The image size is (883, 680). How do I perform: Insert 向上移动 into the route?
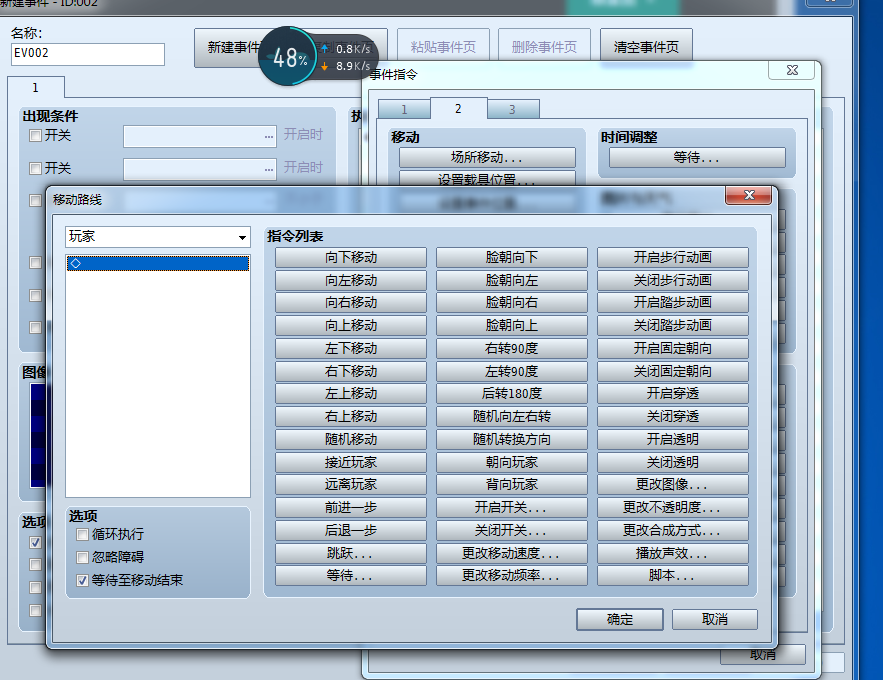(351, 325)
